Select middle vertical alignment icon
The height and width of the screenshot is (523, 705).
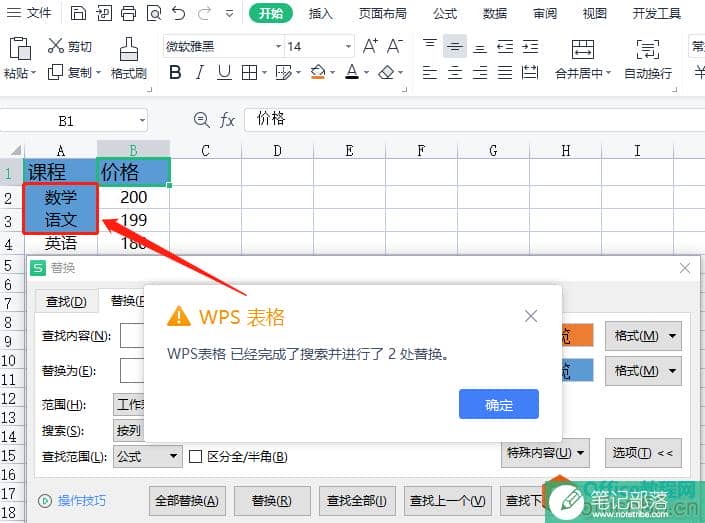pos(455,46)
